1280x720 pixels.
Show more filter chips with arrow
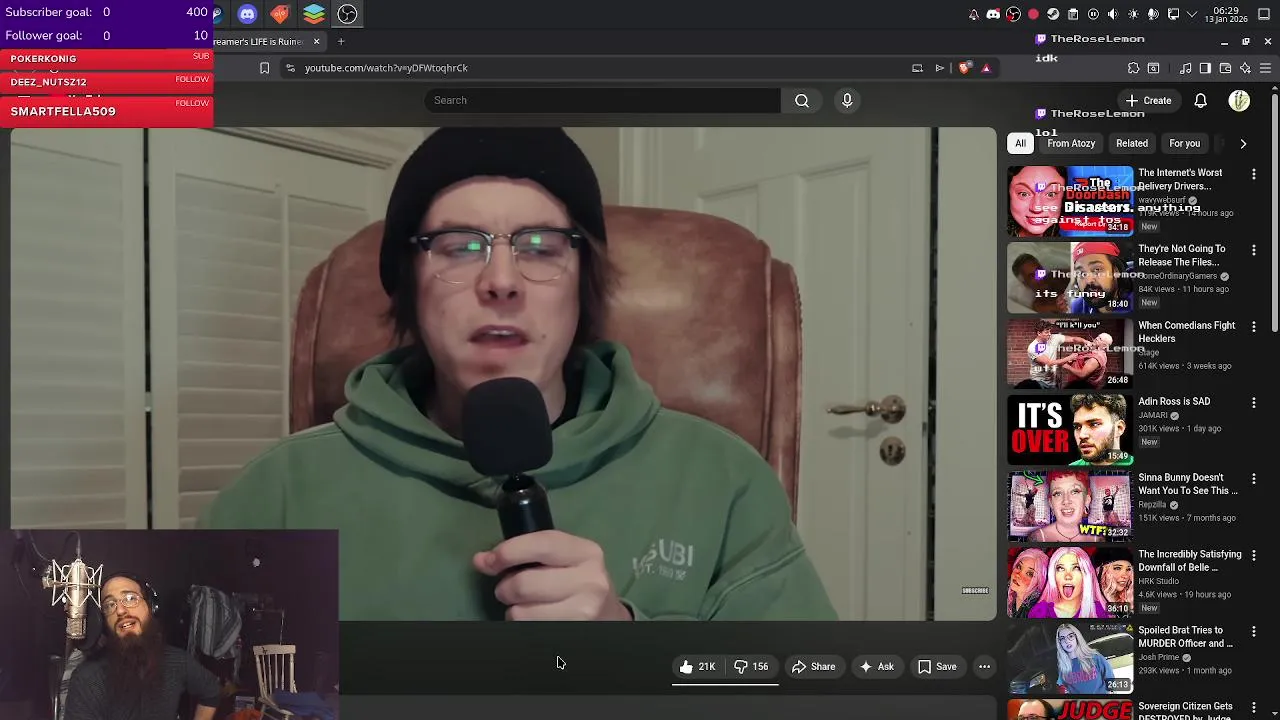1243,143
